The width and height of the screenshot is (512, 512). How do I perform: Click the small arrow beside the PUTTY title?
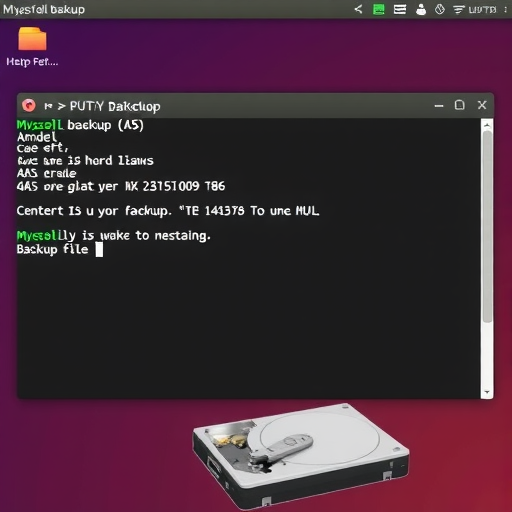coord(61,106)
